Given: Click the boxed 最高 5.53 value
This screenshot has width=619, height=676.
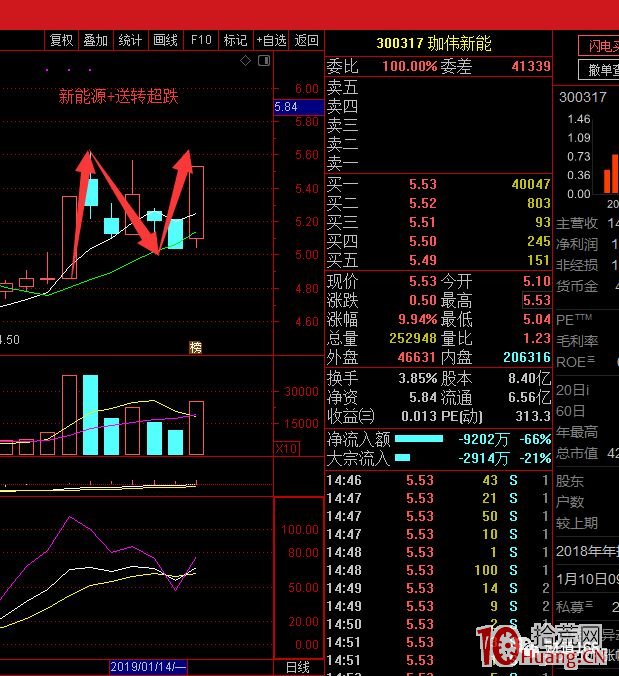Looking at the screenshot, I should point(537,300).
